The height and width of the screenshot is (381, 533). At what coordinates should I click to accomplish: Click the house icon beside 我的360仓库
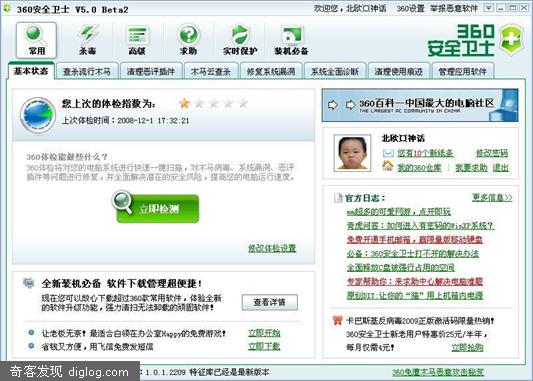388,166
